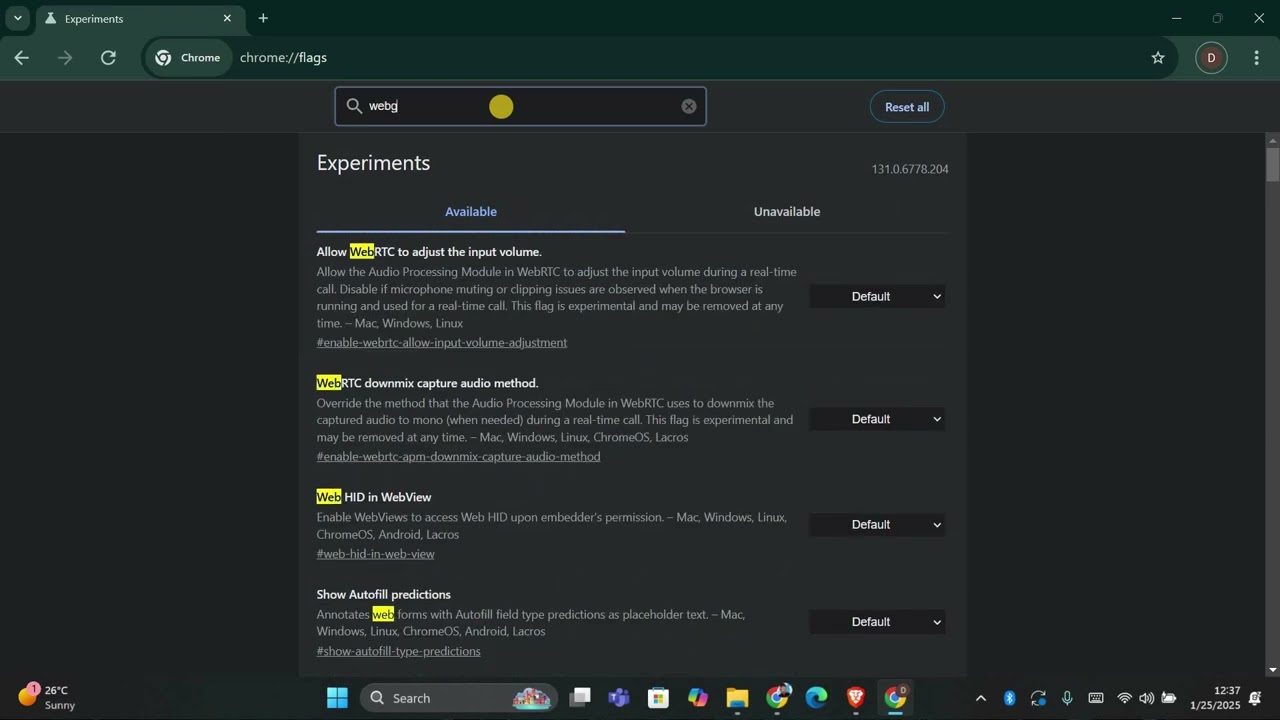Switch to the Available tab

click(471, 212)
